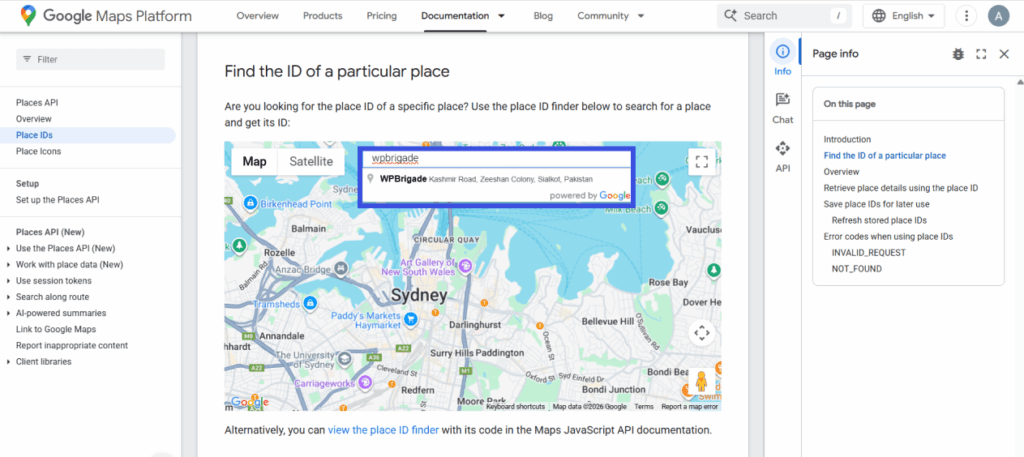Select the Map view type button

pyautogui.click(x=255, y=161)
